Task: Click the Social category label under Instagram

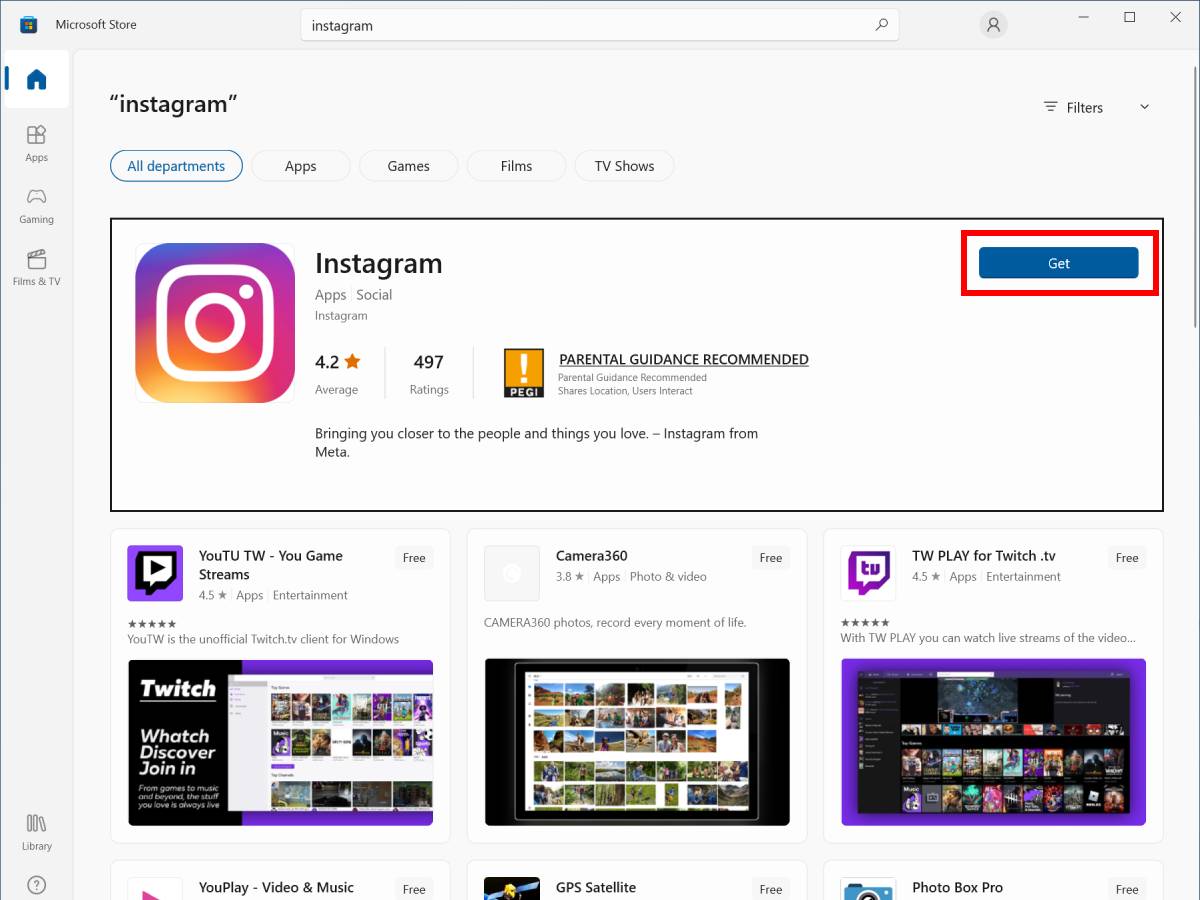Action: pos(374,295)
